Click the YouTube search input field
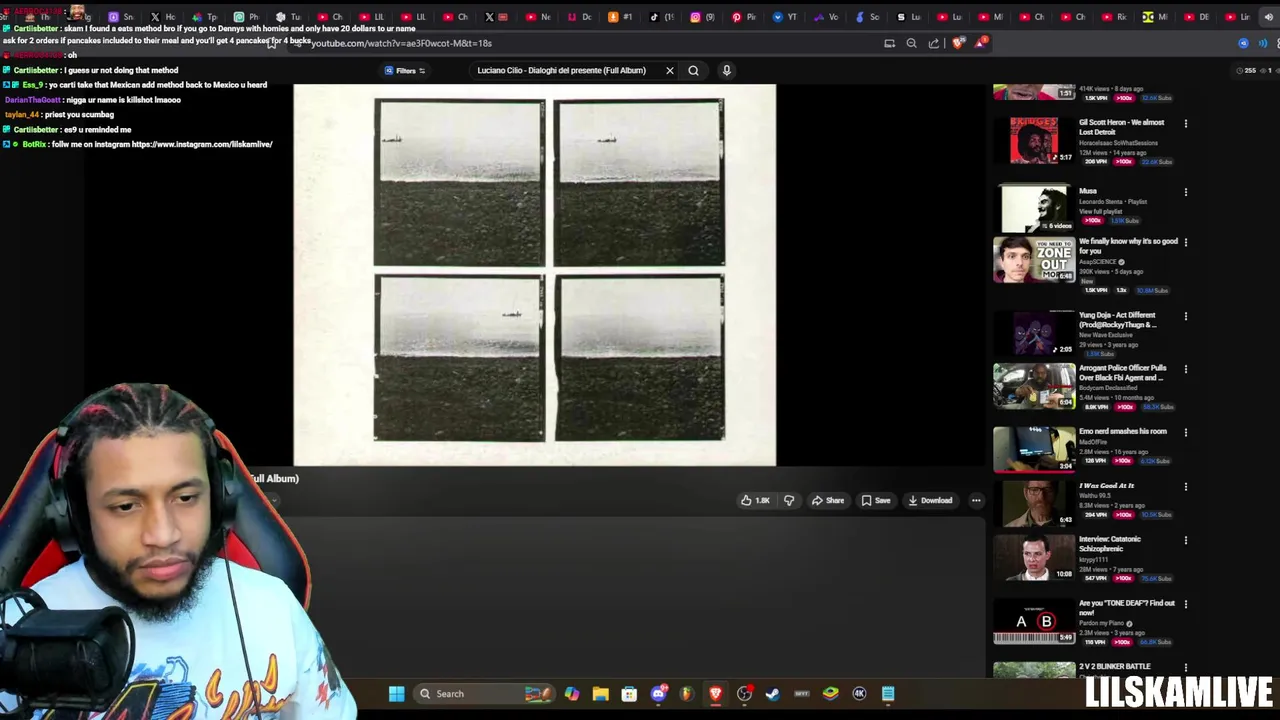The width and height of the screenshot is (1280, 720). click(x=562, y=70)
